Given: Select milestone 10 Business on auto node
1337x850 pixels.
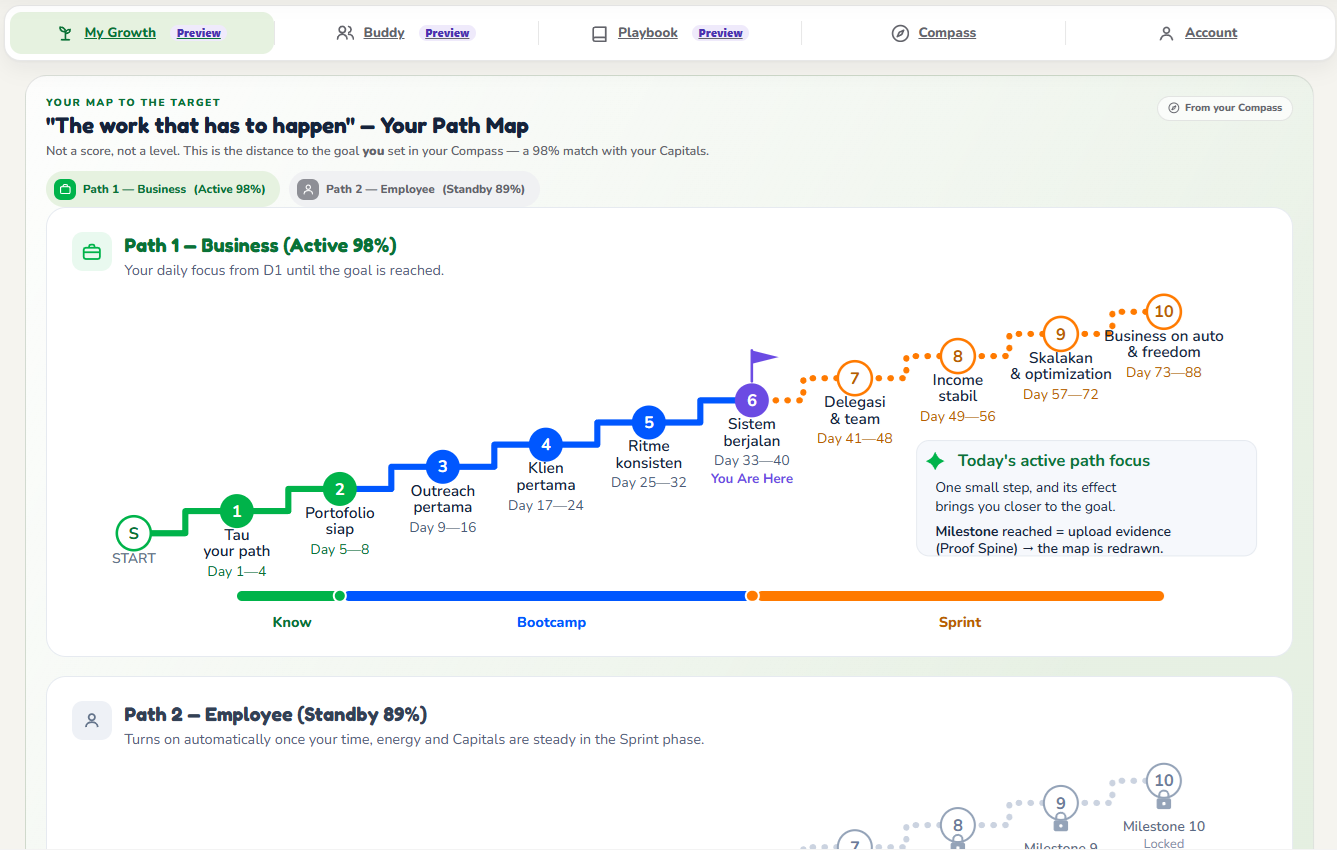Looking at the screenshot, I should tap(1164, 312).
